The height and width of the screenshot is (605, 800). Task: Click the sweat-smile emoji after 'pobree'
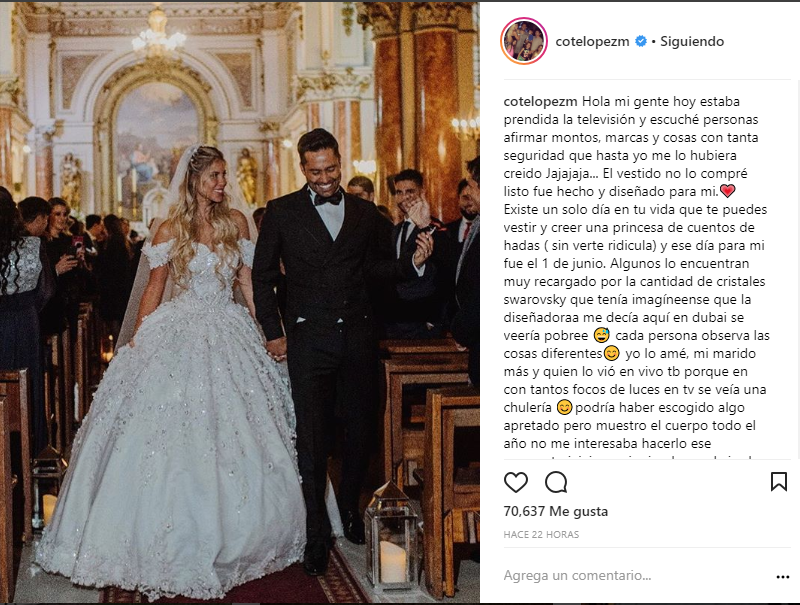pyautogui.click(x=602, y=334)
